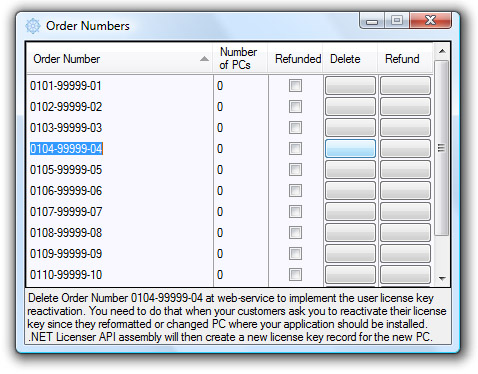Viewport: 478px width, 374px height.
Task: Close the Order Numbers window
Action: coord(430,21)
